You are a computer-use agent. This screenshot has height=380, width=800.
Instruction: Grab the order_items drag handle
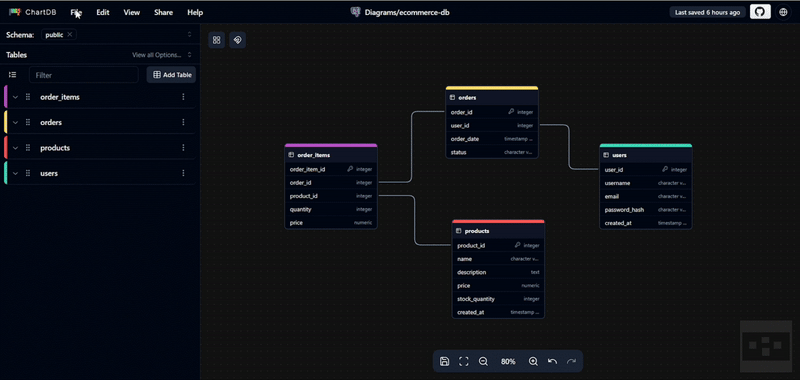click(x=28, y=97)
